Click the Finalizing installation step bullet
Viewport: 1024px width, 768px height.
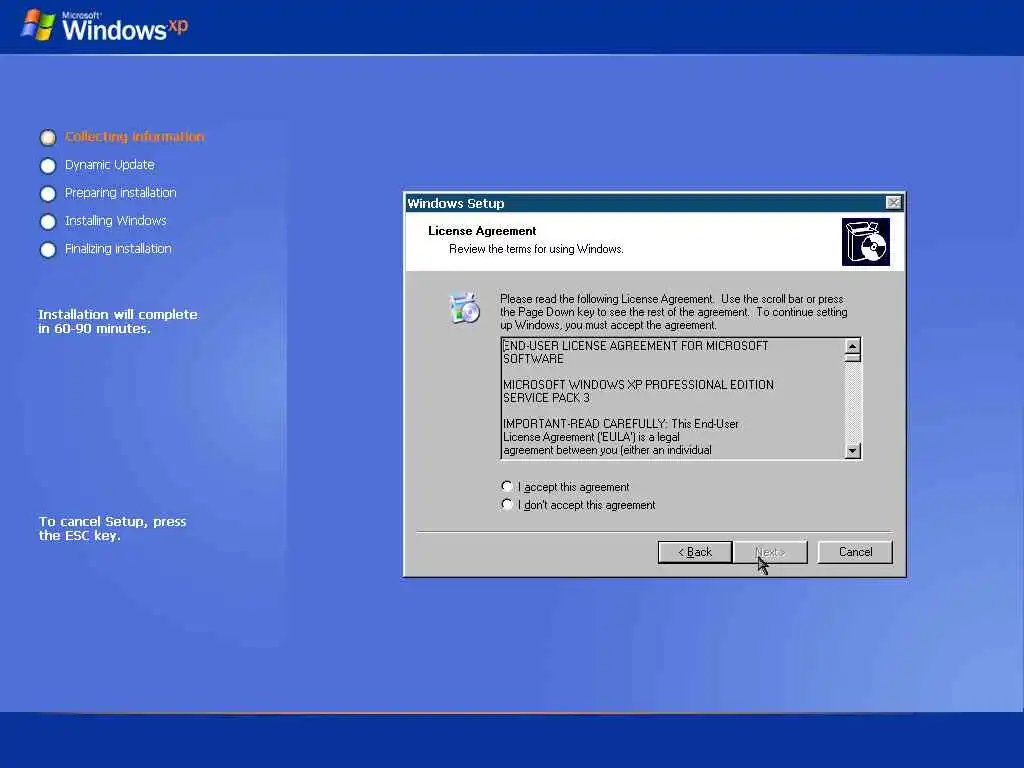[x=48, y=250]
